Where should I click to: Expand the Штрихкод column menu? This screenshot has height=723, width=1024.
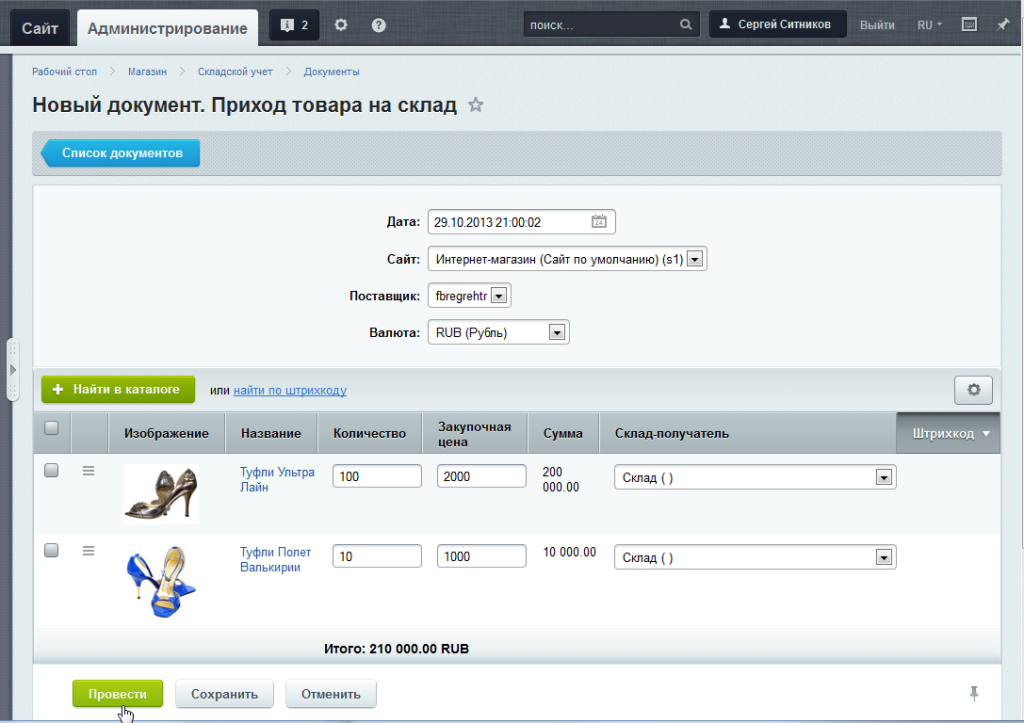point(986,434)
